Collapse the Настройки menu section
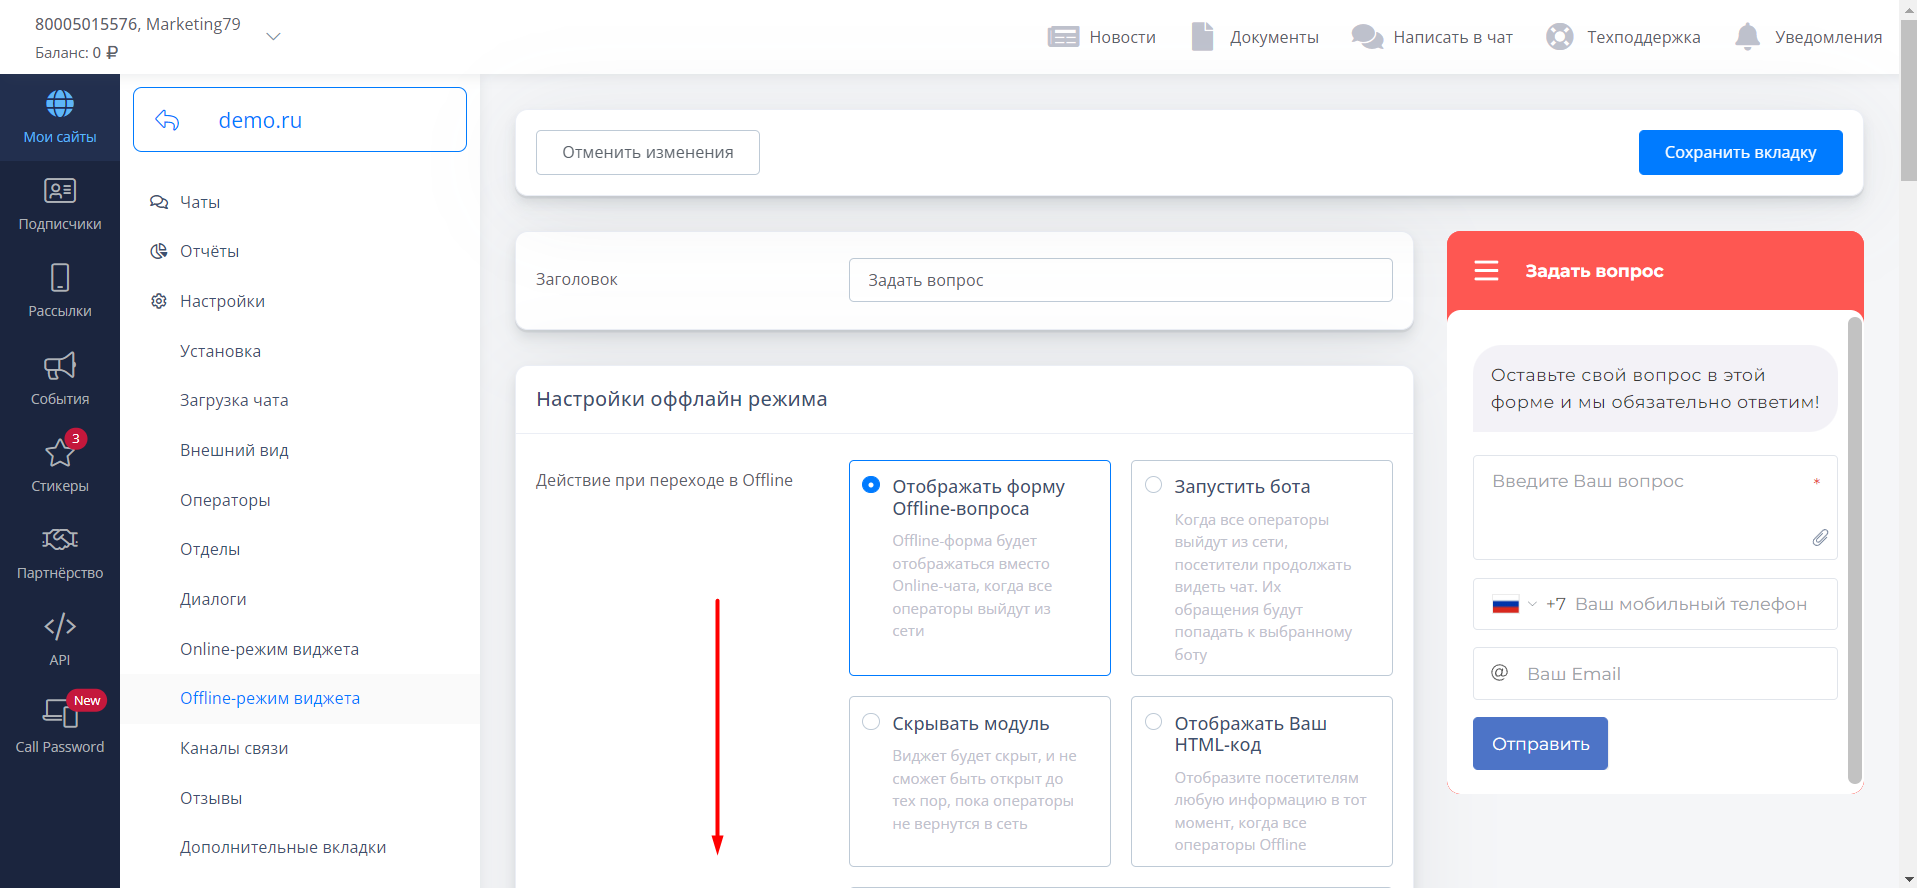 pyautogui.click(x=222, y=301)
